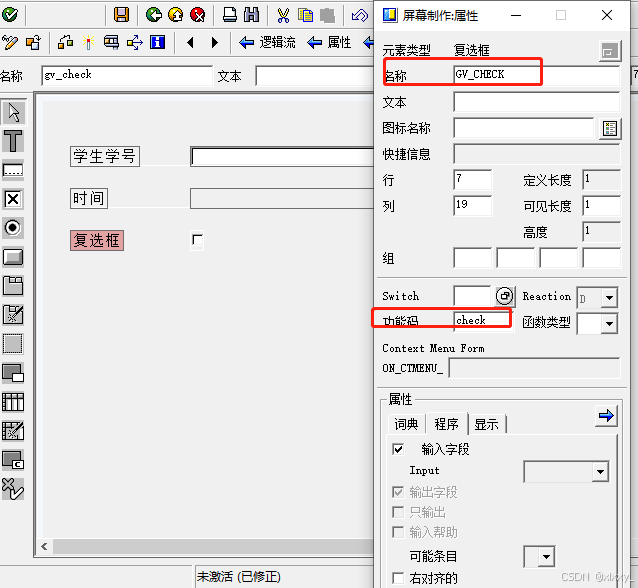The width and height of the screenshot is (638, 588).
Task: Click the green checkmark Enter icon
Action: pyautogui.click(x=10, y=15)
